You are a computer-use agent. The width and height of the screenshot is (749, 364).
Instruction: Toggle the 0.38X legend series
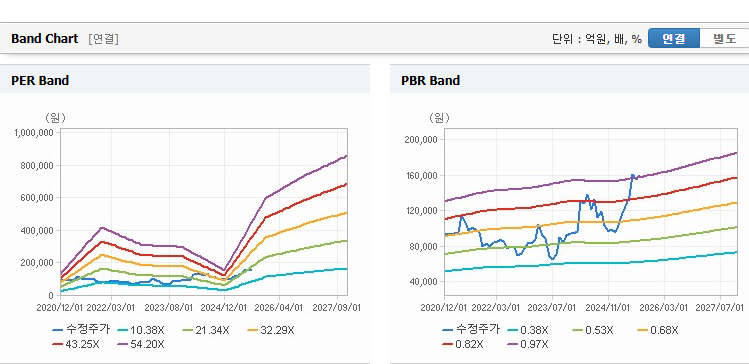pos(527,330)
